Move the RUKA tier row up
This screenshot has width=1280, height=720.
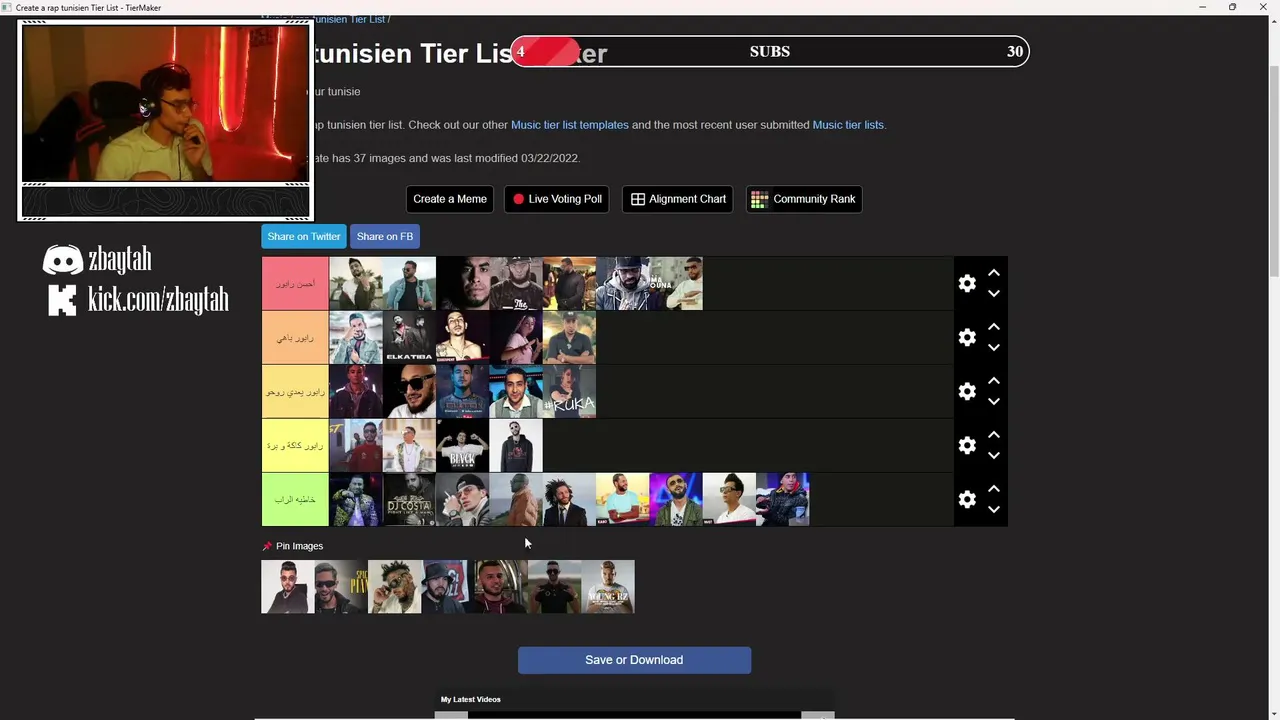click(994, 381)
